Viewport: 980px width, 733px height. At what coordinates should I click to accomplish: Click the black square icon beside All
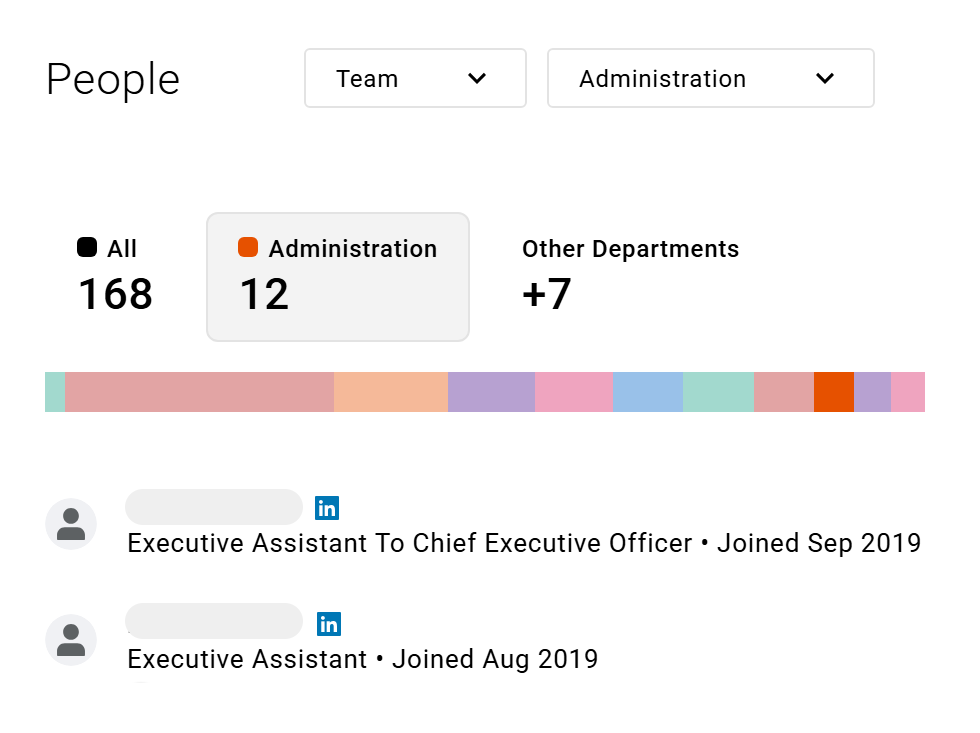coord(87,248)
